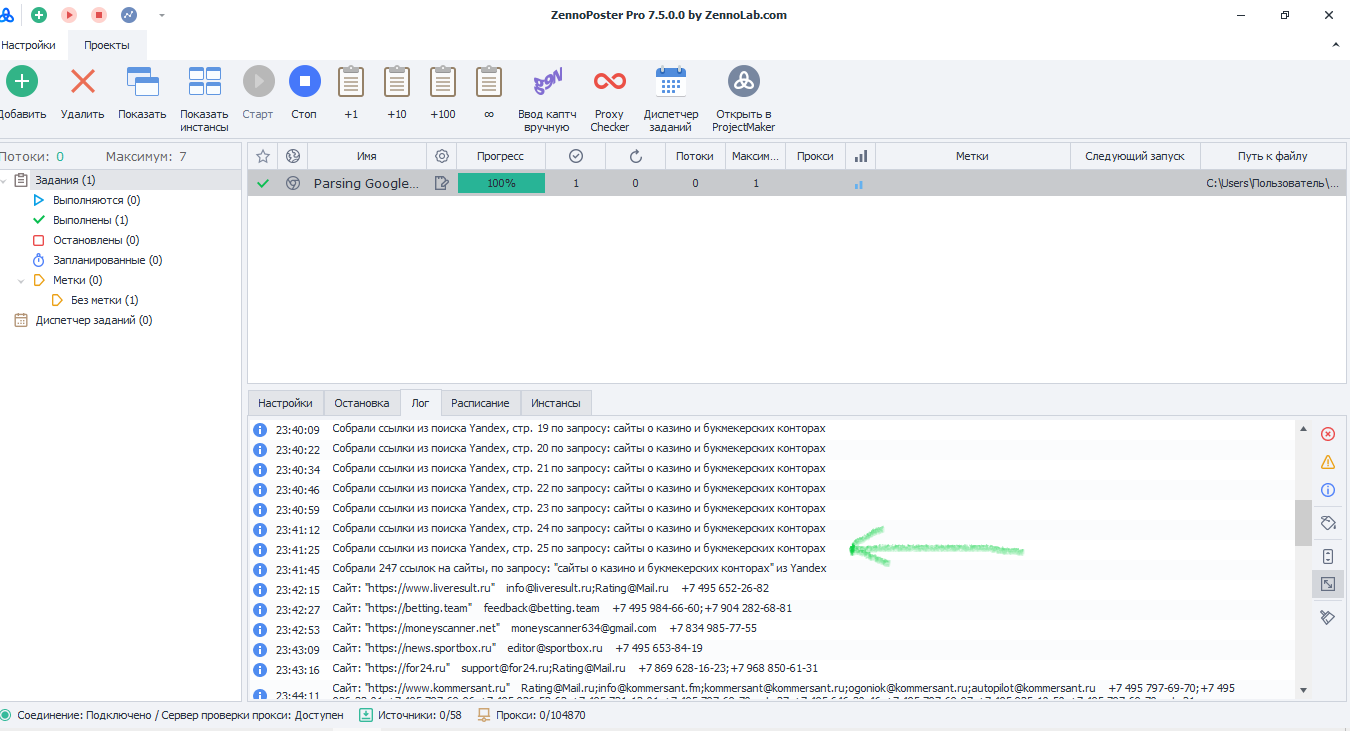The width and height of the screenshot is (1350, 731).
Task: Click Открыть в ProjectMaker
Action: [744, 100]
